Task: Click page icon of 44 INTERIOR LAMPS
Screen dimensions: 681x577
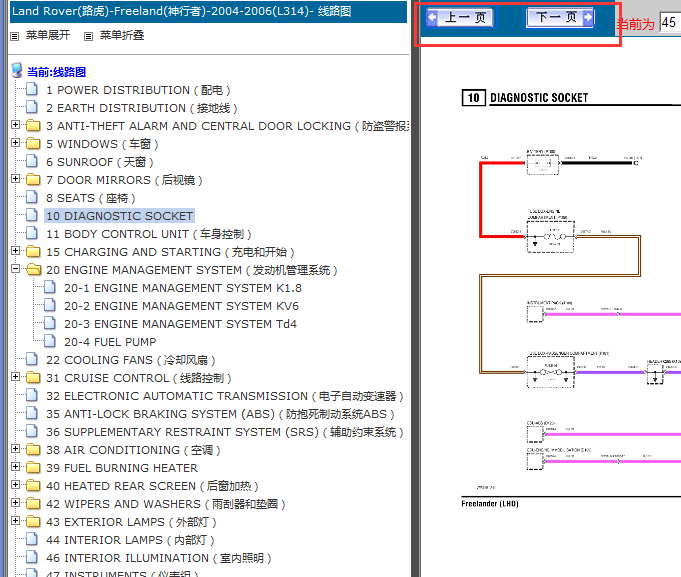Action: [32, 539]
